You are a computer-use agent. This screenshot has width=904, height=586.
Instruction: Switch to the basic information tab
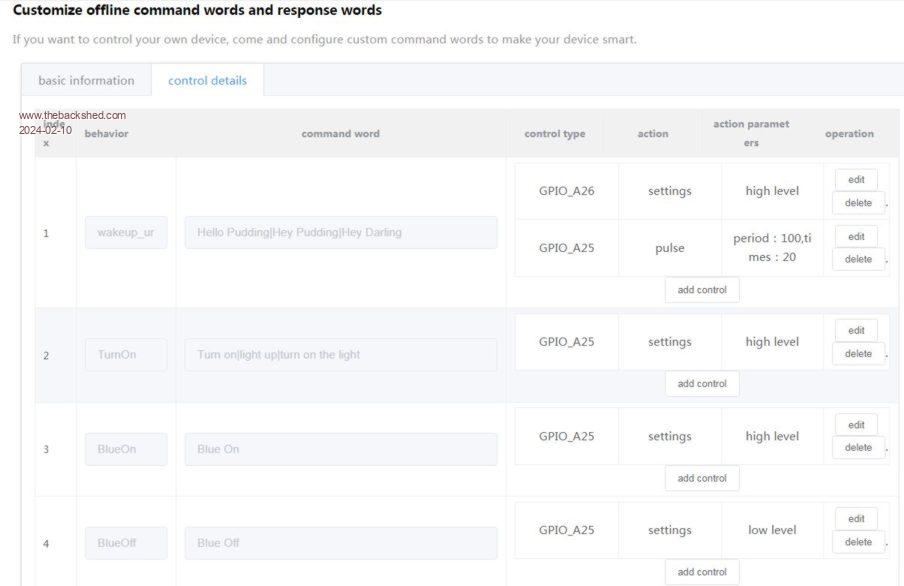click(x=86, y=80)
